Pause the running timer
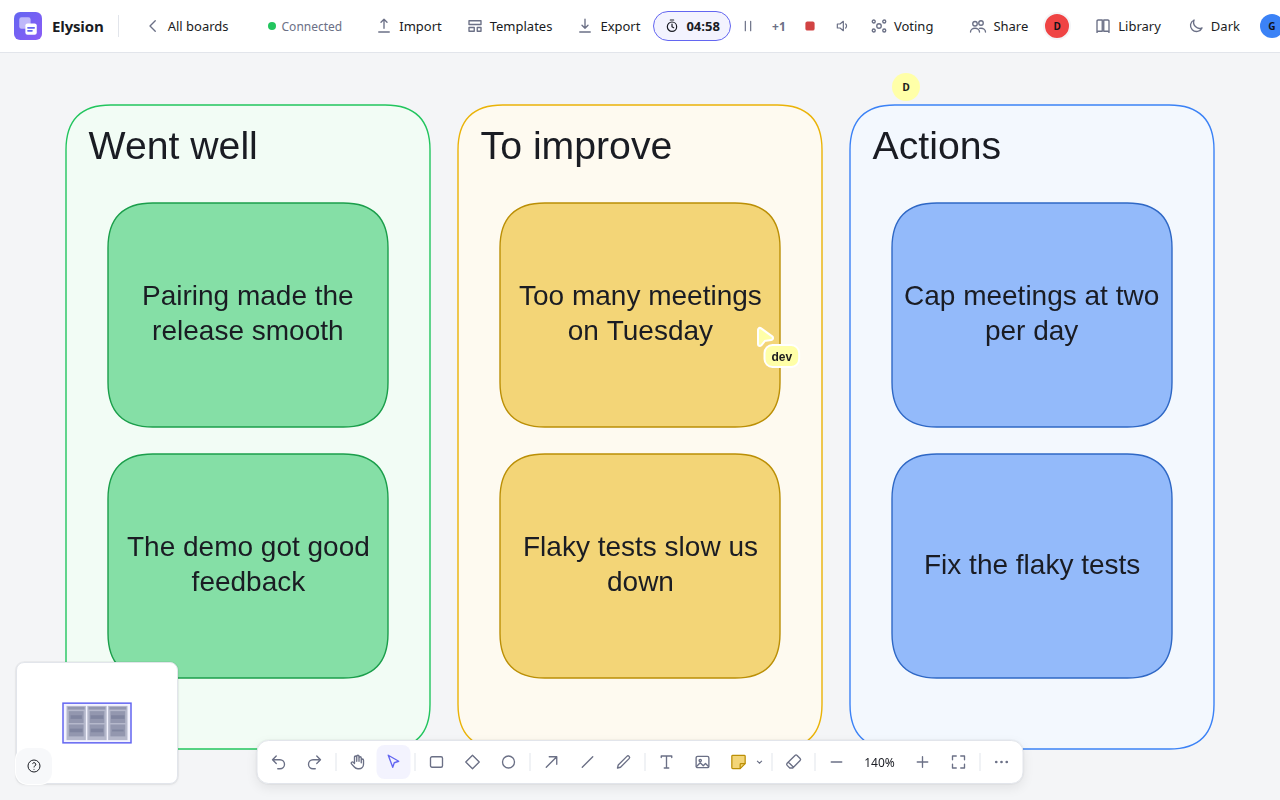The width and height of the screenshot is (1280, 800). click(747, 26)
